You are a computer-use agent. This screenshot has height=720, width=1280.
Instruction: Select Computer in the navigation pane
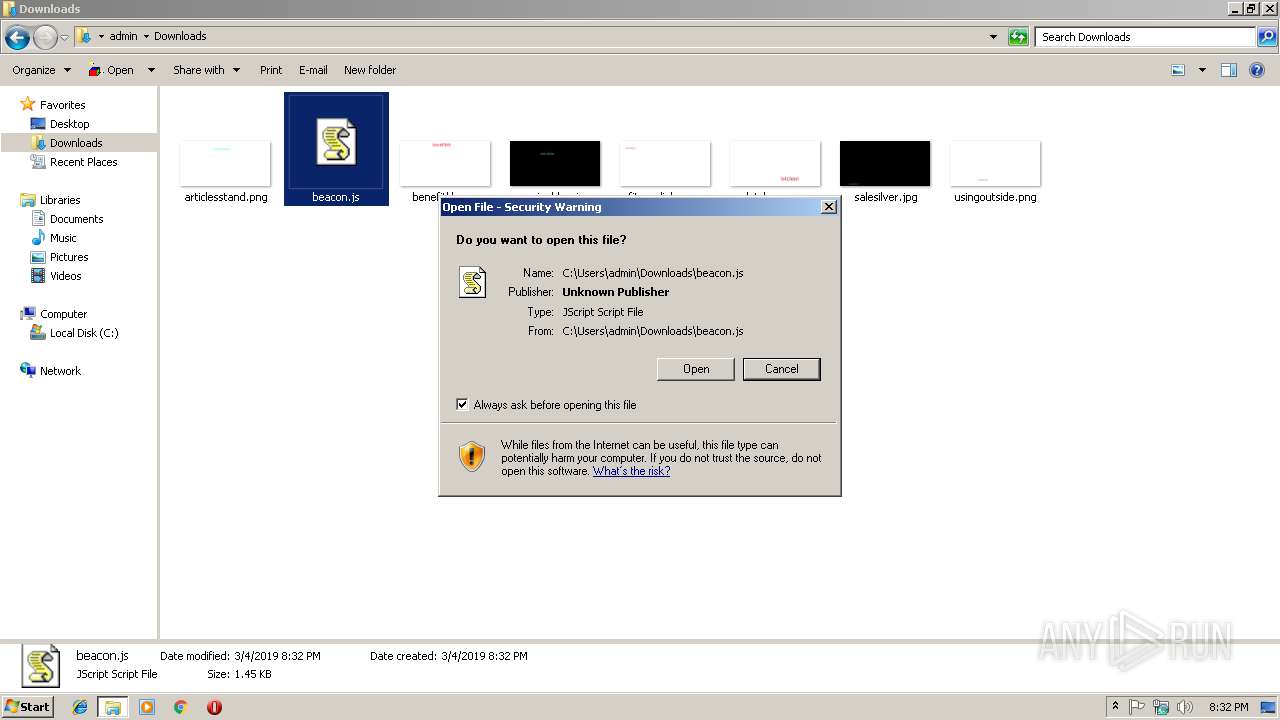(x=63, y=314)
